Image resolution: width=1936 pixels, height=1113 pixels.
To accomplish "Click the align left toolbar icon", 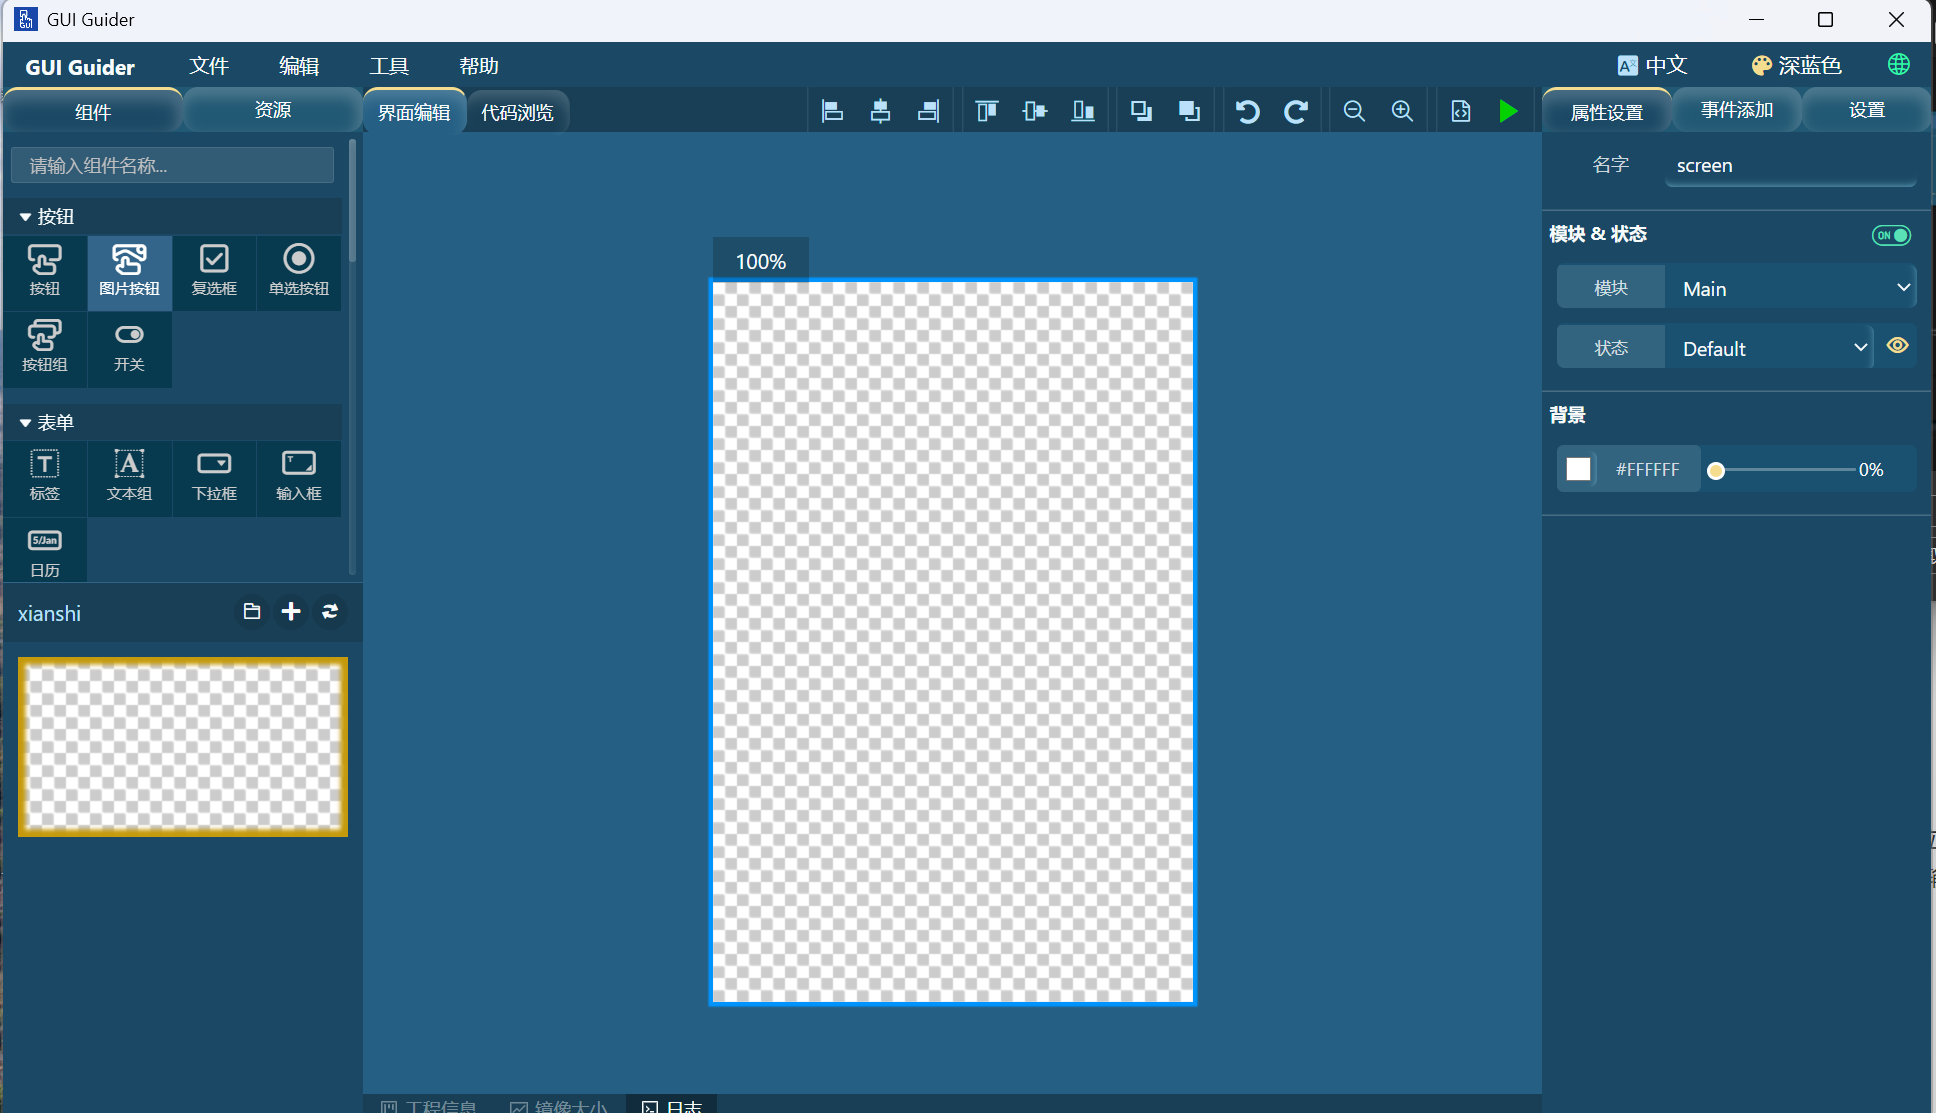I will pos(832,111).
